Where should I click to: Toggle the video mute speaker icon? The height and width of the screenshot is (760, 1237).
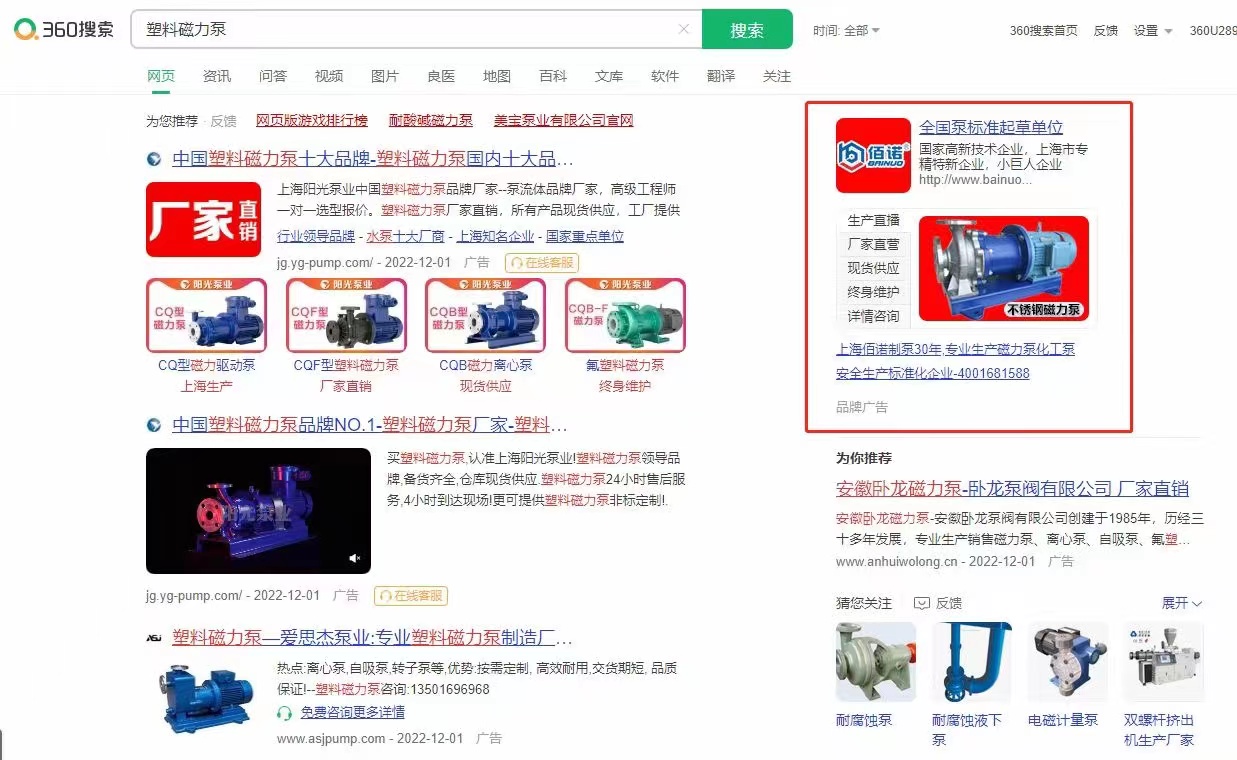354,558
